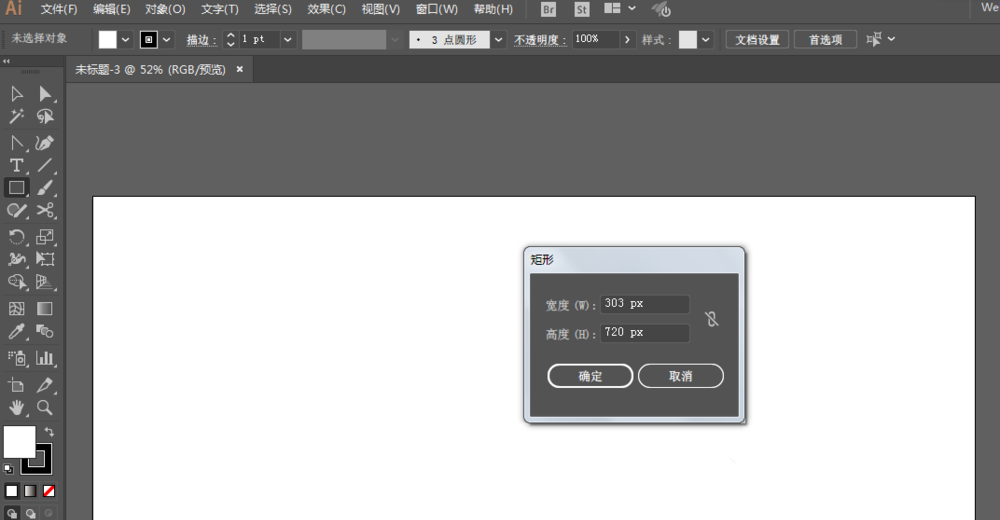The image size is (1000, 520).
Task: Open the 编辑(E) menu
Action: pyautogui.click(x=112, y=10)
